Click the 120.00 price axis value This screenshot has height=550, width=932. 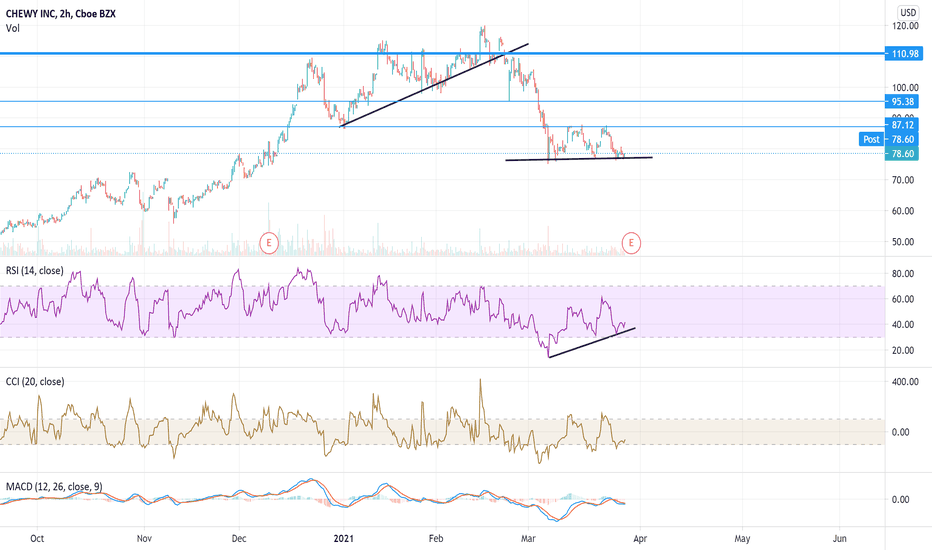pos(905,26)
